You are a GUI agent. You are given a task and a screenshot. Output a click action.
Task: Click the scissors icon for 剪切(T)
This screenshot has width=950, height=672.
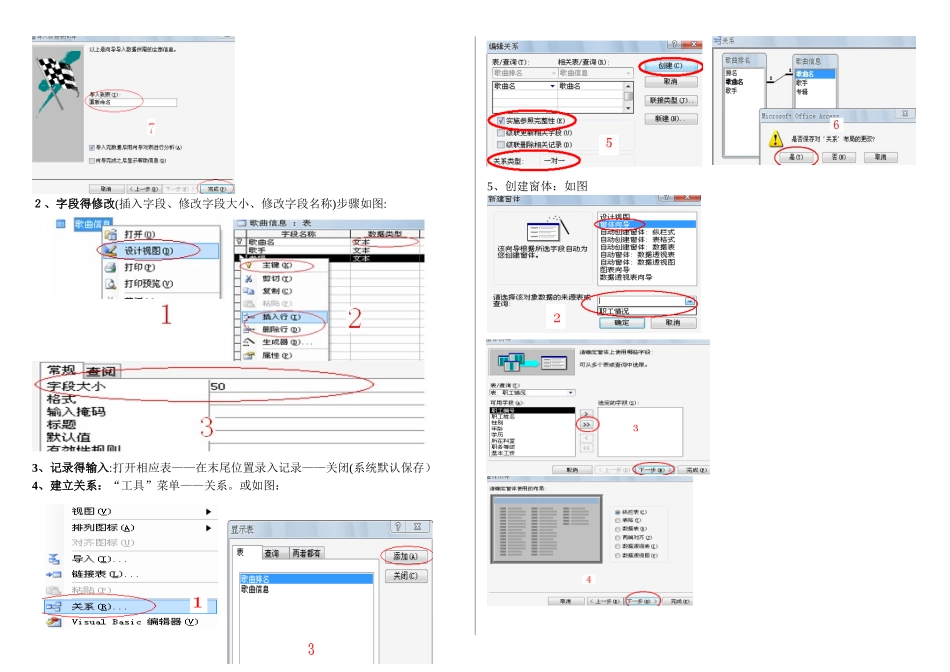pyautogui.click(x=249, y=279)
